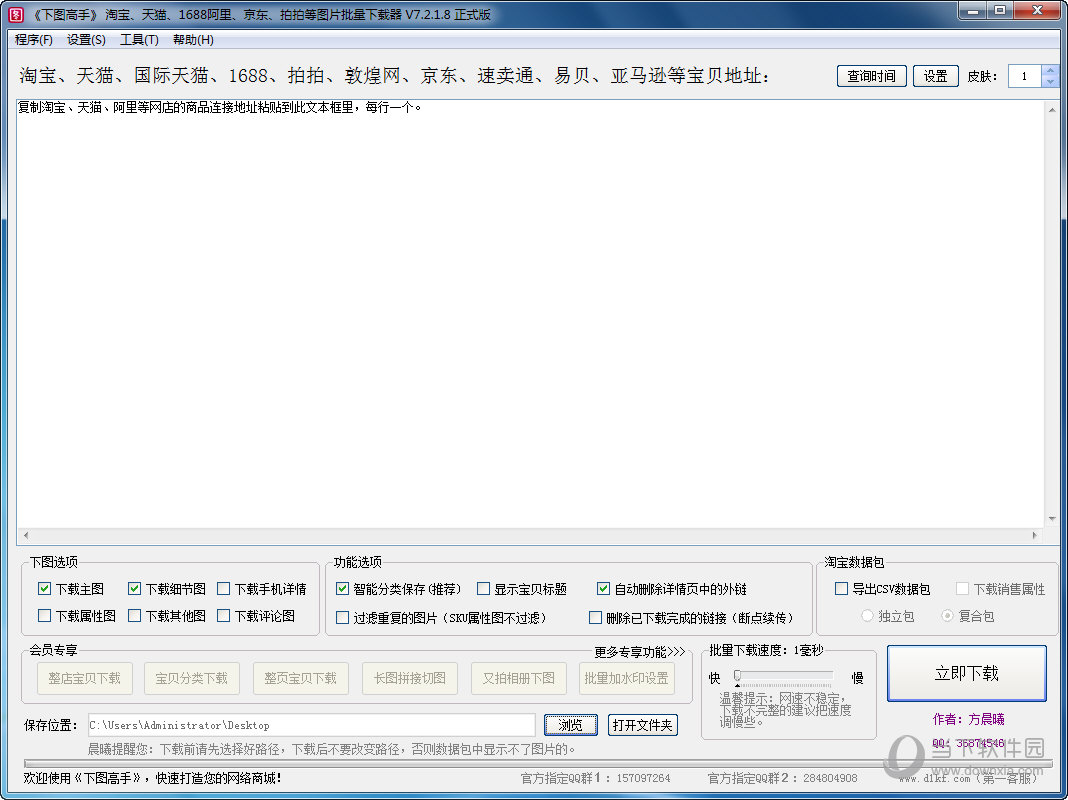Uncheck 自动删除详情页中的外链 checkbox
This screenshot has width=1068, height=800.
[603, 588]
